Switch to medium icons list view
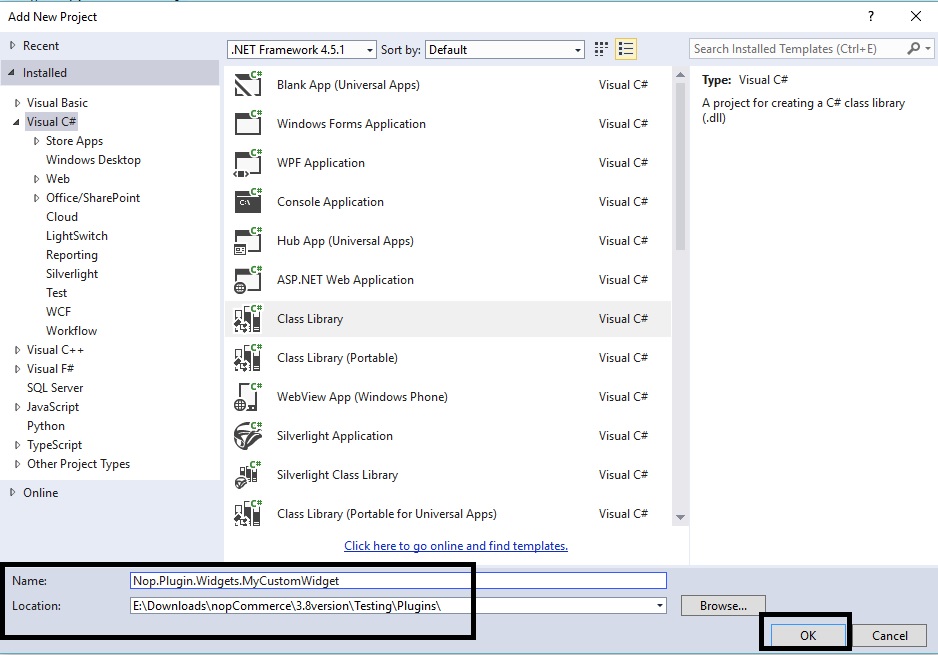This screenshot has width=938, height=655. coord(626,49)
